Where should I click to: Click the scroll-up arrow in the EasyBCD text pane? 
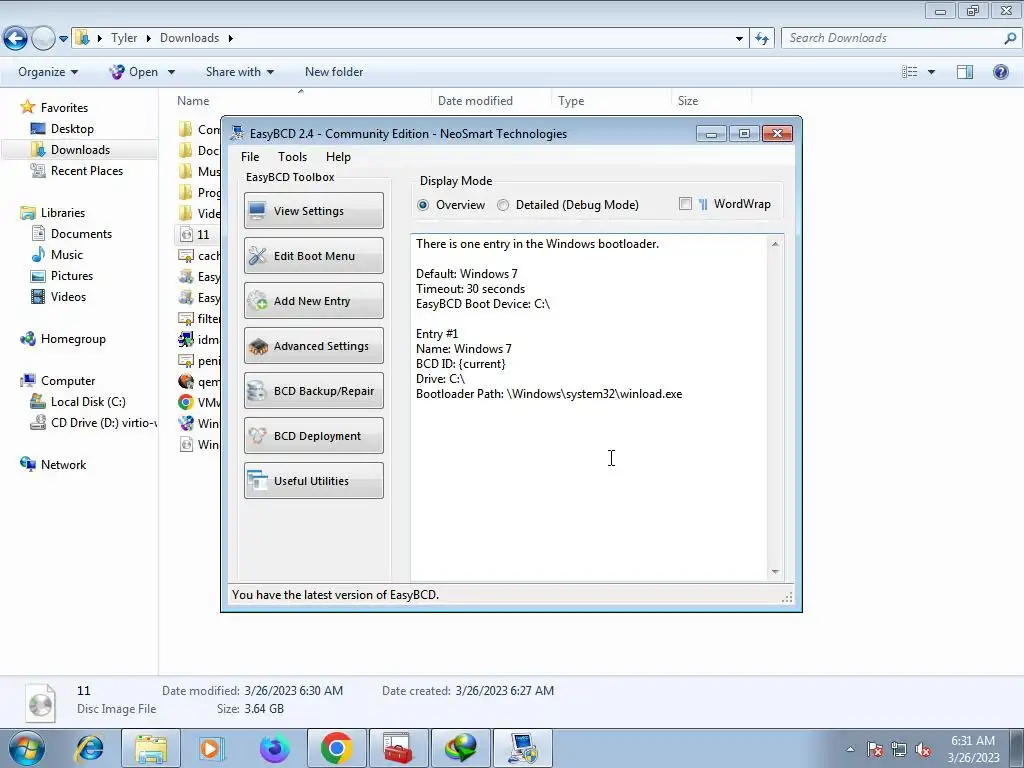775,244
